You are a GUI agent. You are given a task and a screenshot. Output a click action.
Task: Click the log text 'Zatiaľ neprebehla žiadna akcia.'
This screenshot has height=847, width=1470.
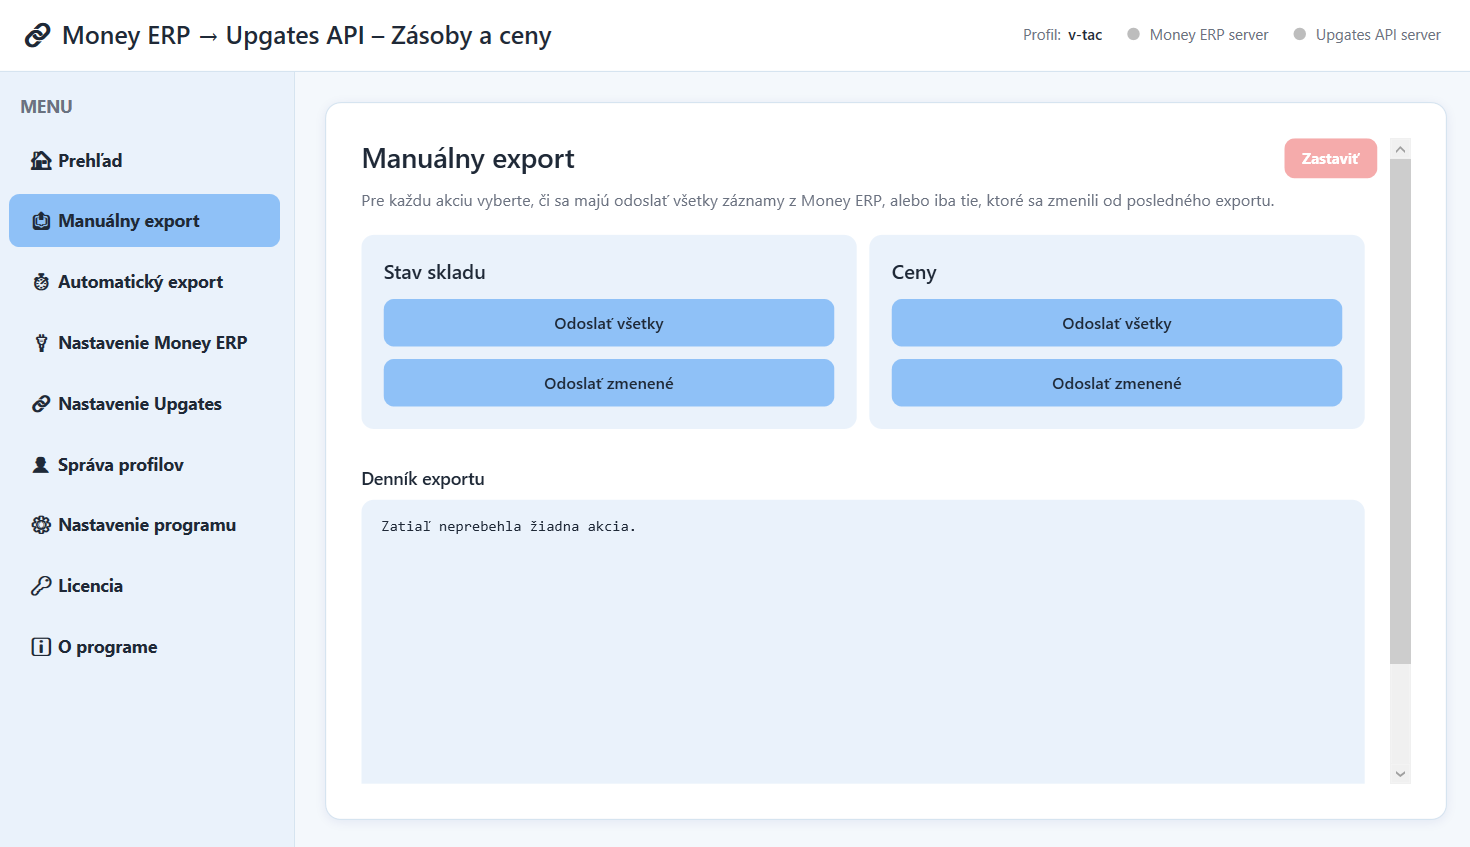[508, 526]
